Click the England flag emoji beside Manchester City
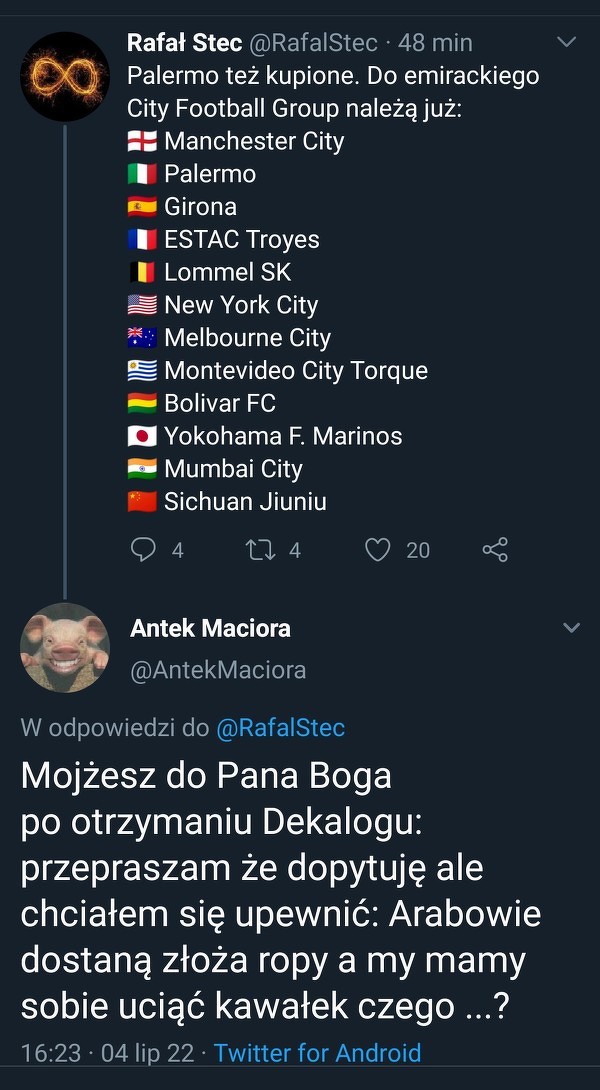The image size is (600, 1090). [142, 141]
